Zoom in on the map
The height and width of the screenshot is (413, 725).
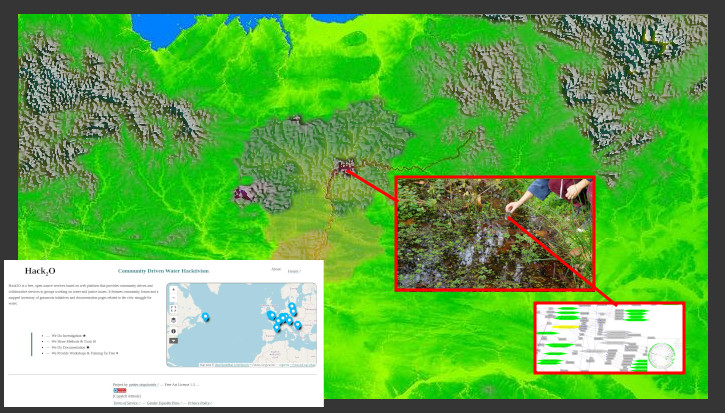pos(173,291)
